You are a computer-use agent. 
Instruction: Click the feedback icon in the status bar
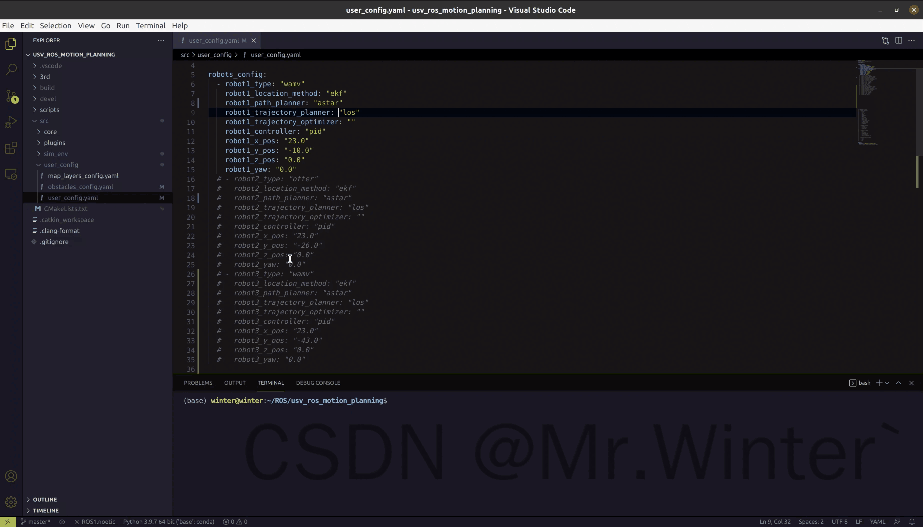897,522
